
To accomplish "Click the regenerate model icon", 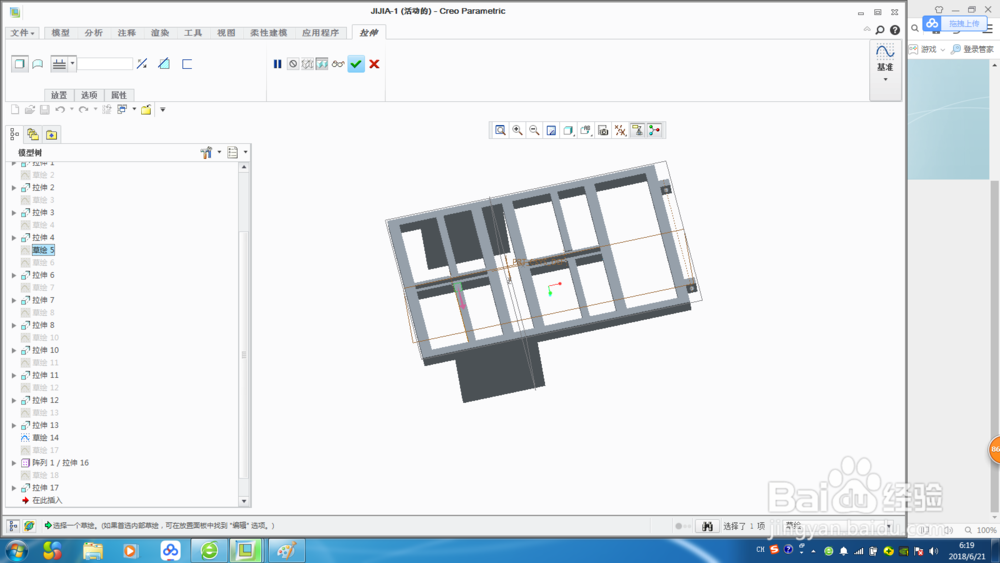I will tap(107, 110).
